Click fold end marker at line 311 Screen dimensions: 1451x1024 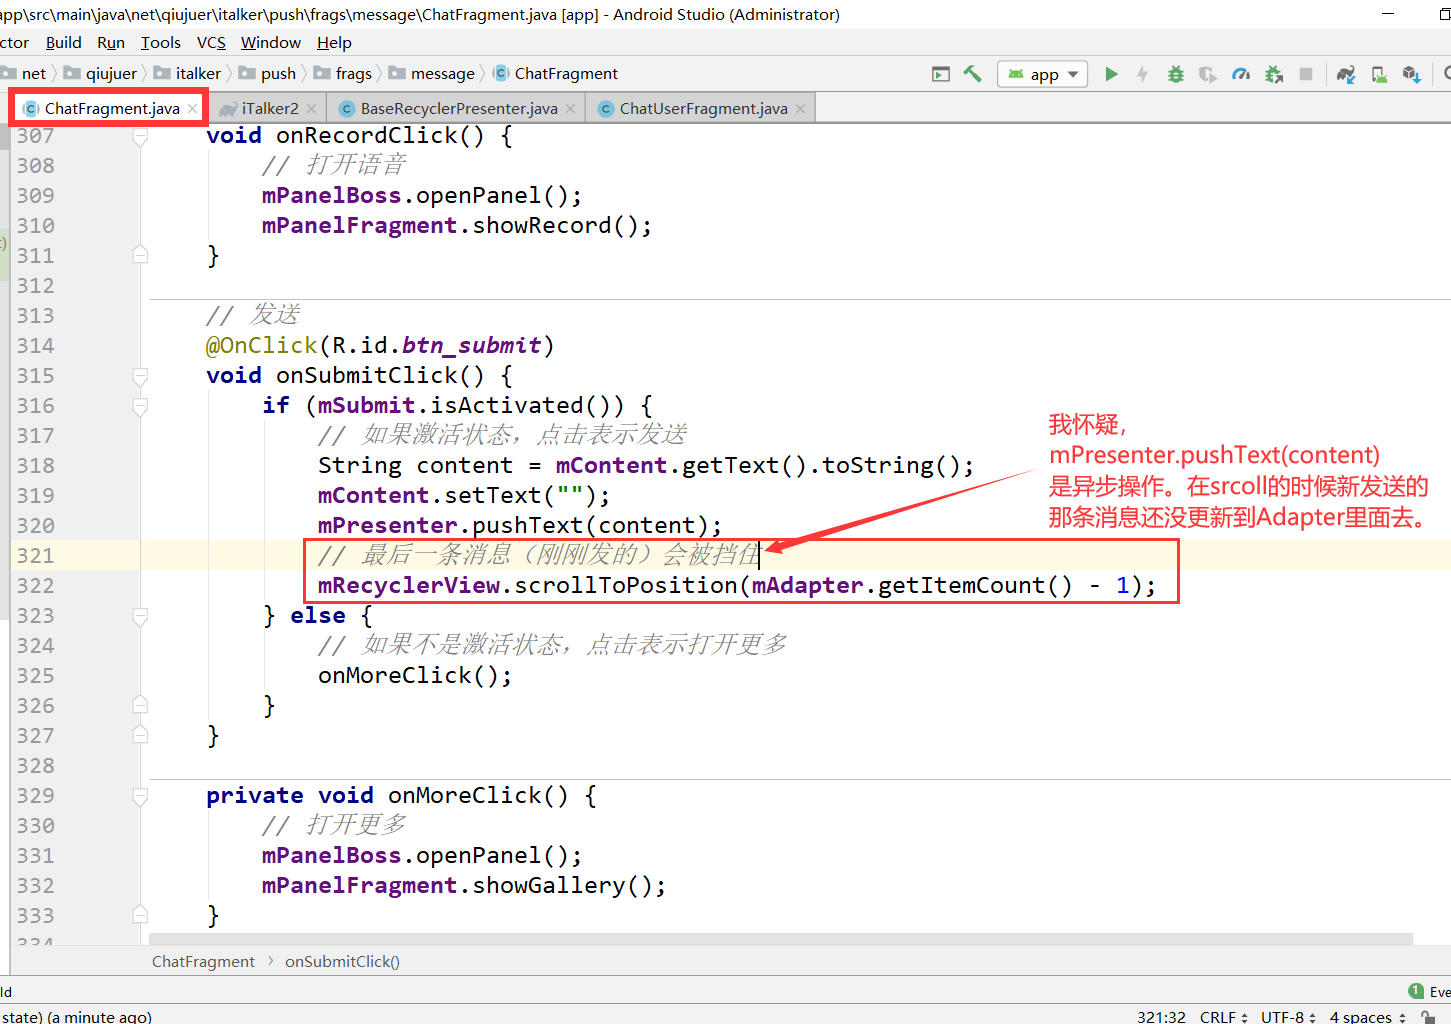[x=140, y=255]
